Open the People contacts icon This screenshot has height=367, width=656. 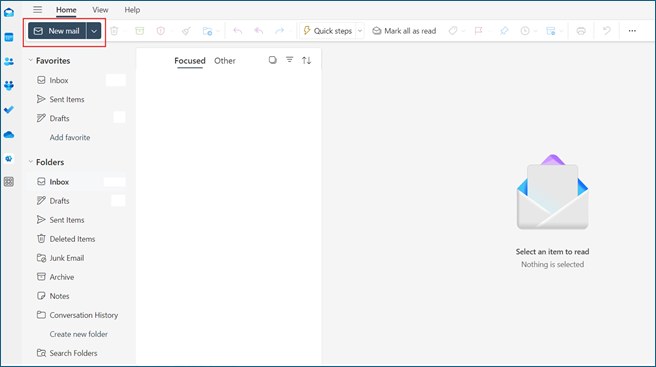pyautogui.click(x=9, y=62)
